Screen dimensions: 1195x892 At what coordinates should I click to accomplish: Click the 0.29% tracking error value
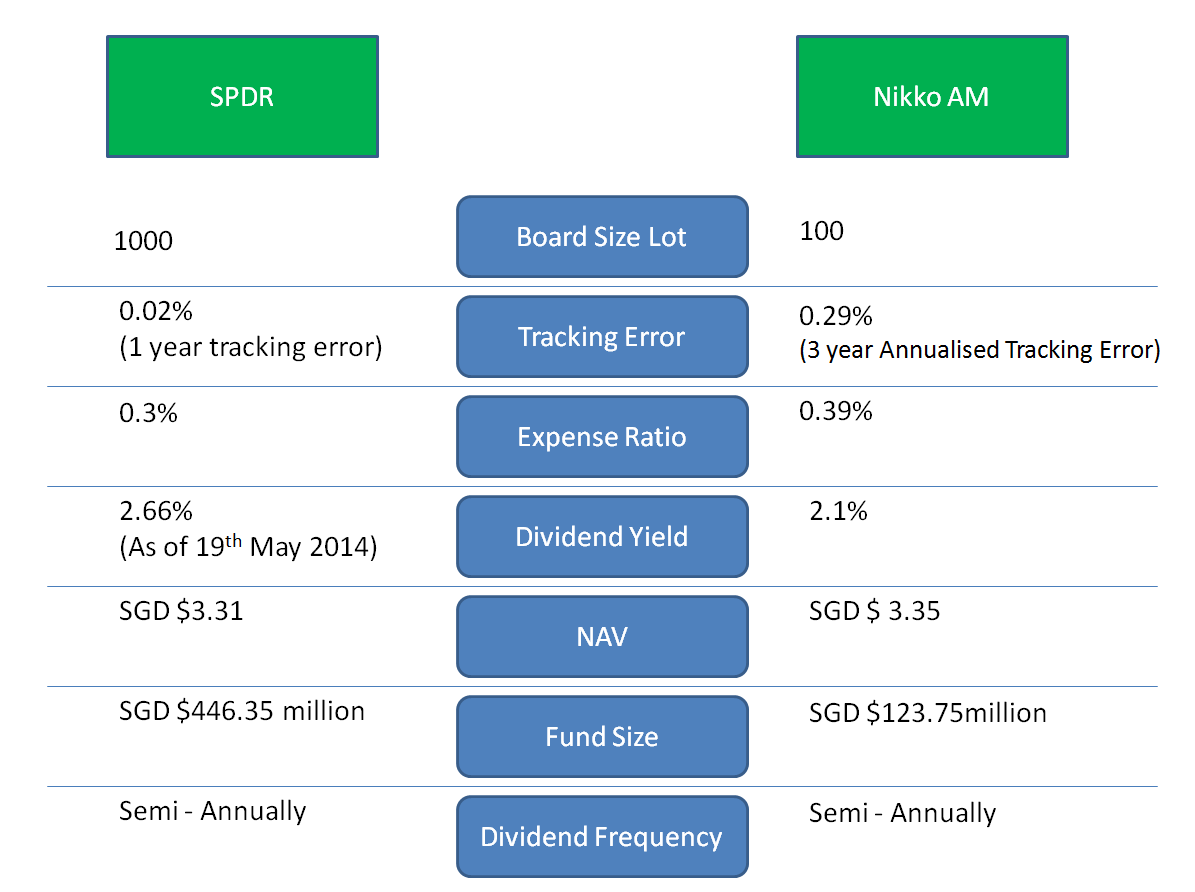click(x=836, y=316)
